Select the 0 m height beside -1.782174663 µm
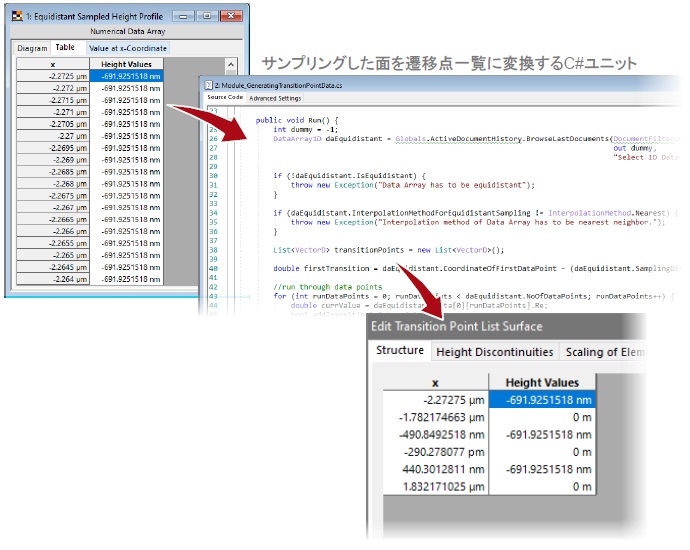 [542, 417]
